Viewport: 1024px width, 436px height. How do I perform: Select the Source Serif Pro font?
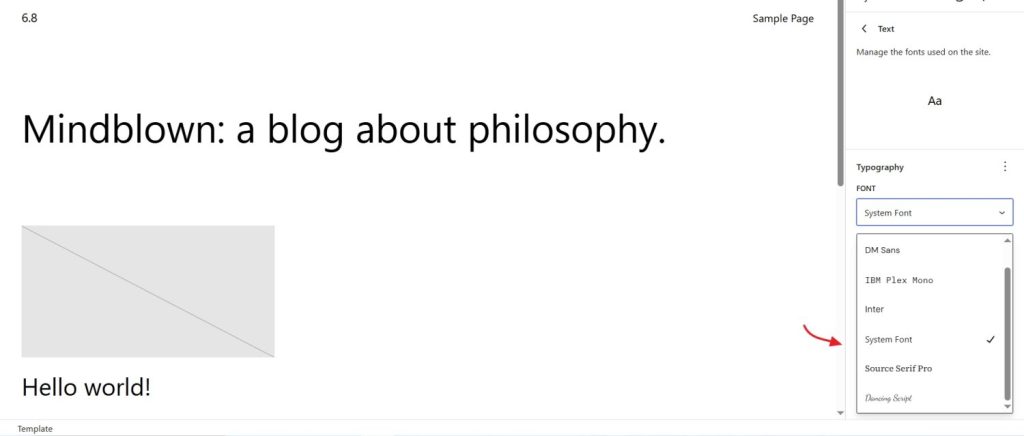[x=898, y=369]
